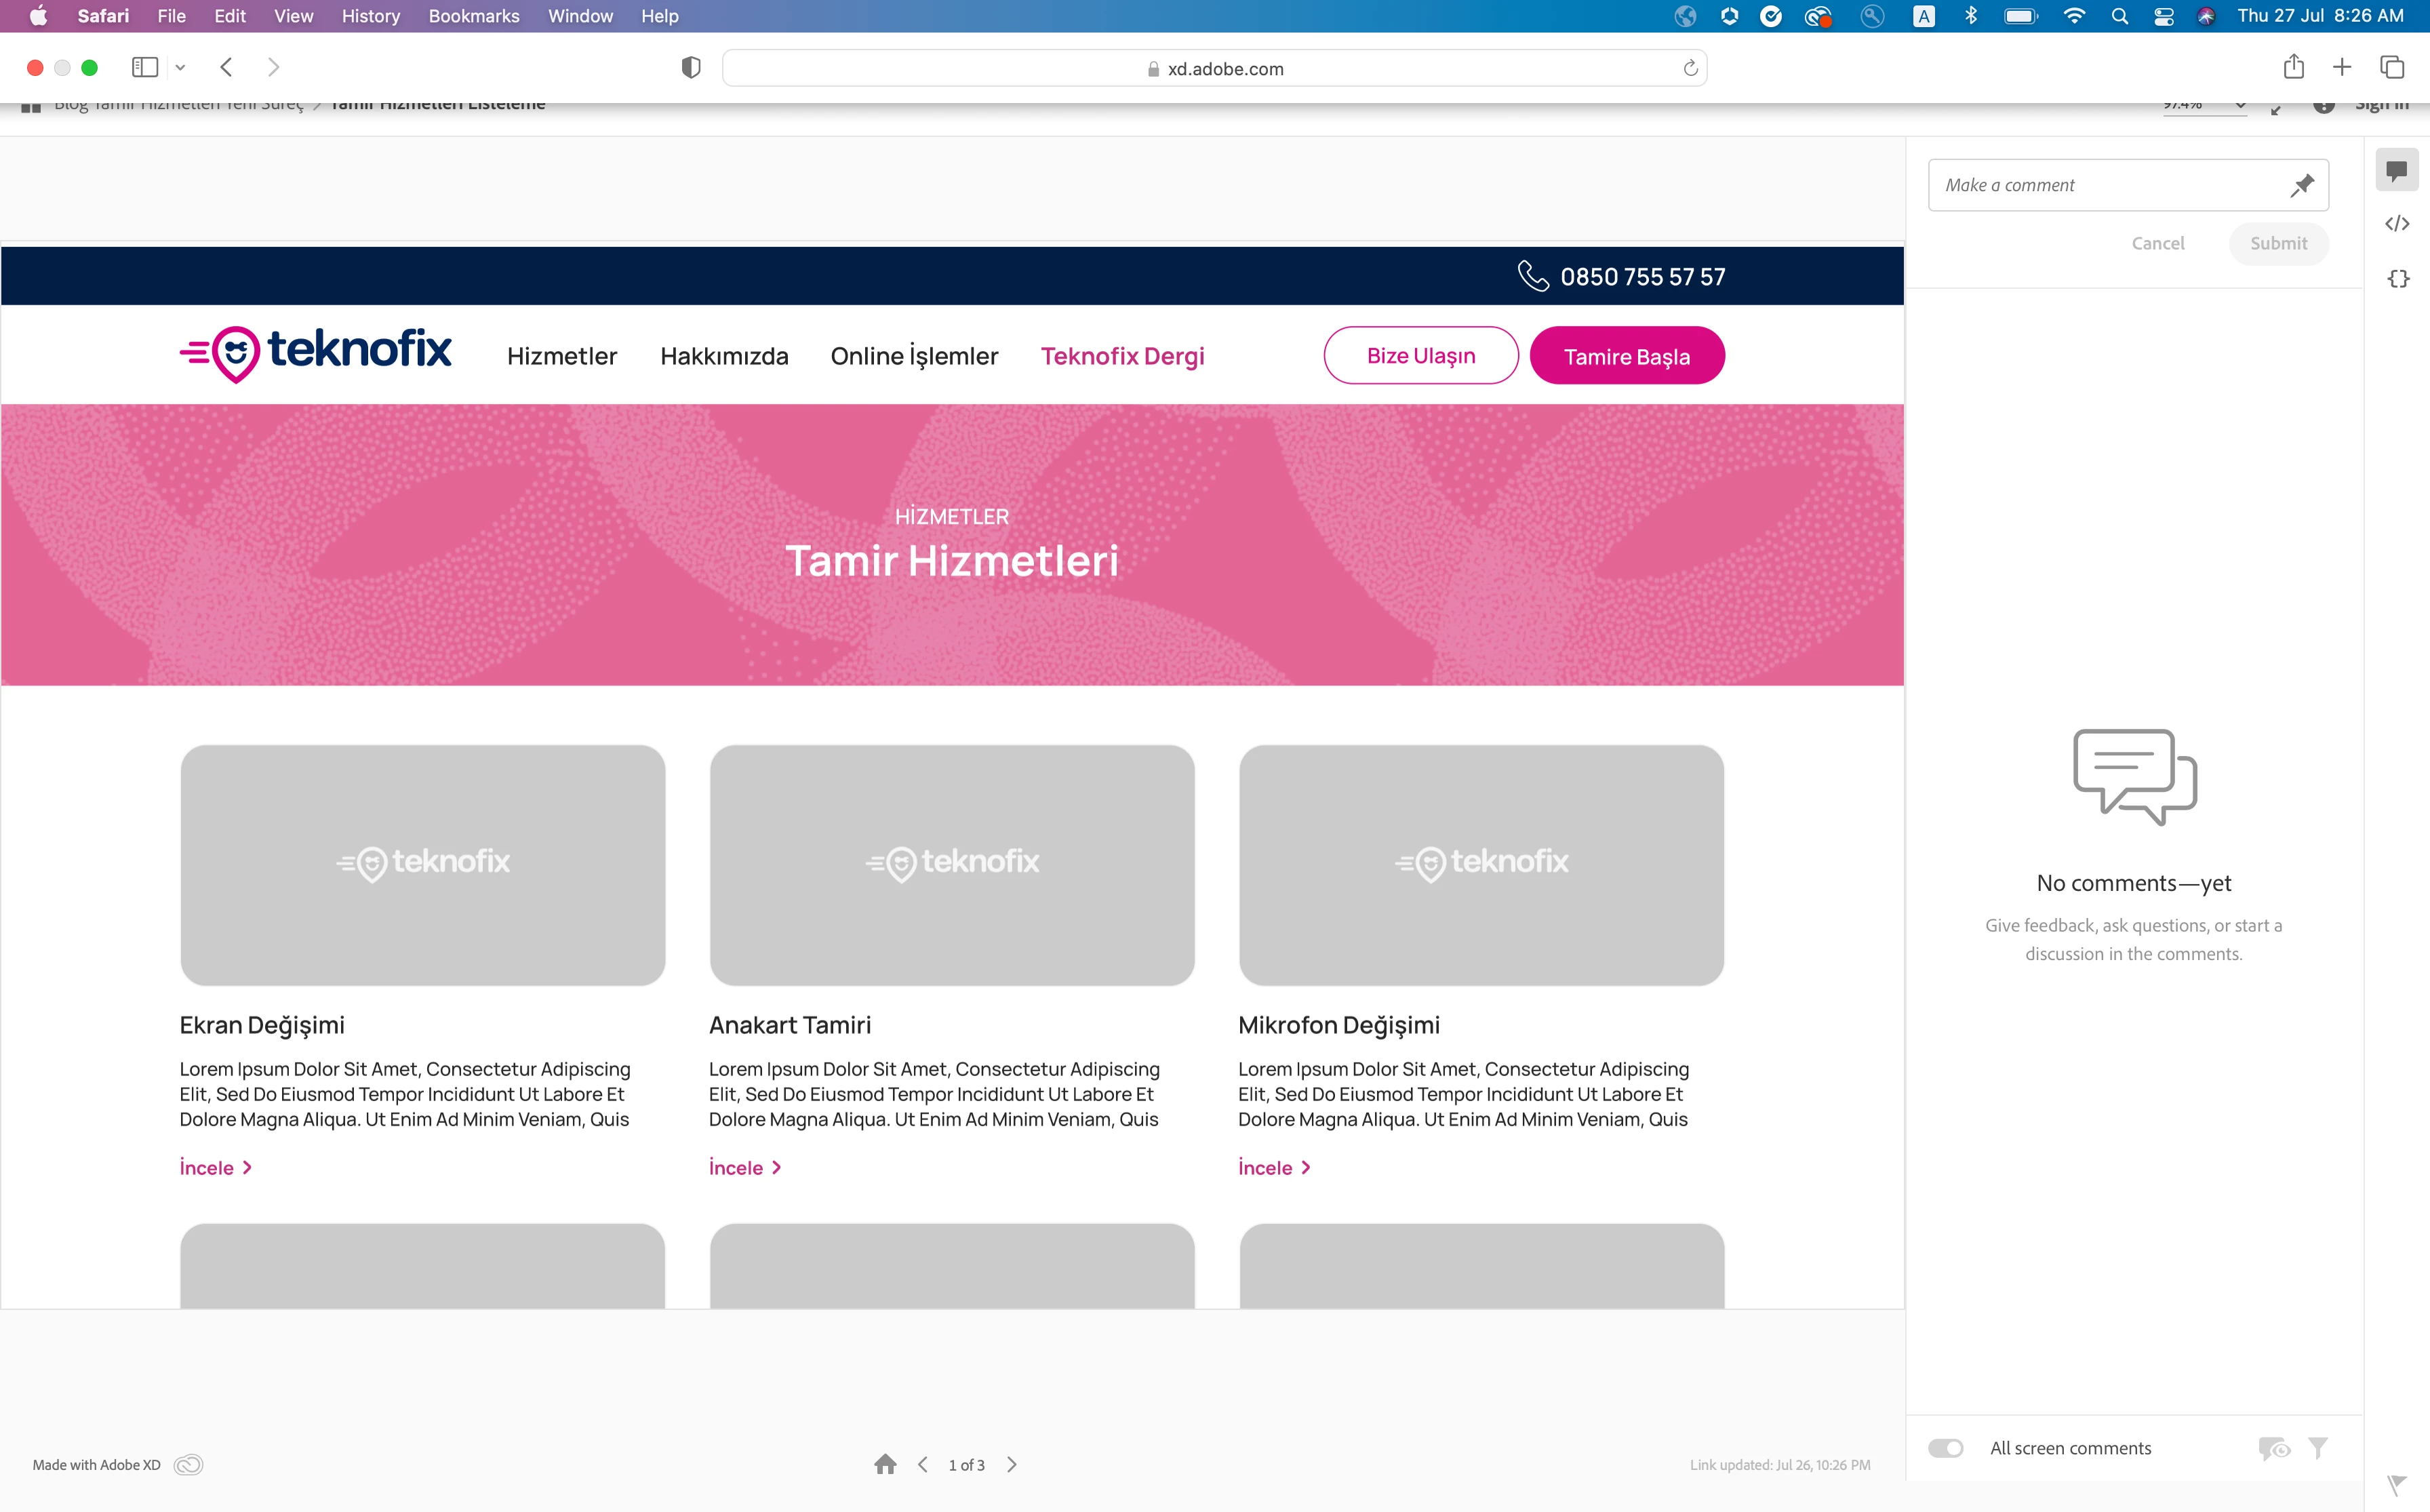Screen dimensions: 2430x1512
Task: Open the Comments panel icon
Action: [2396, 170]
